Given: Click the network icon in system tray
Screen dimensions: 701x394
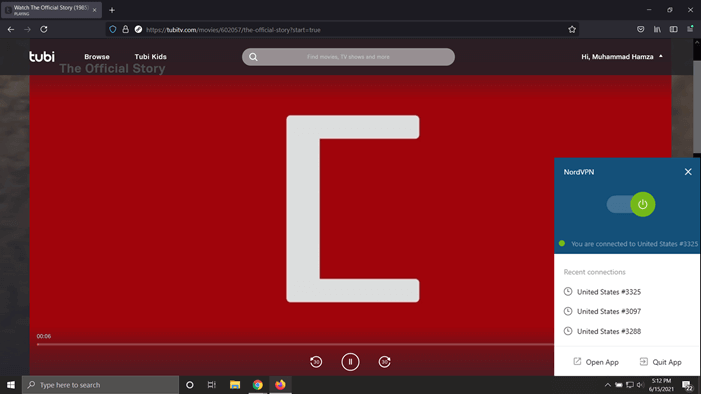Looking at the screenshot, I should click(x=629, y=385).
